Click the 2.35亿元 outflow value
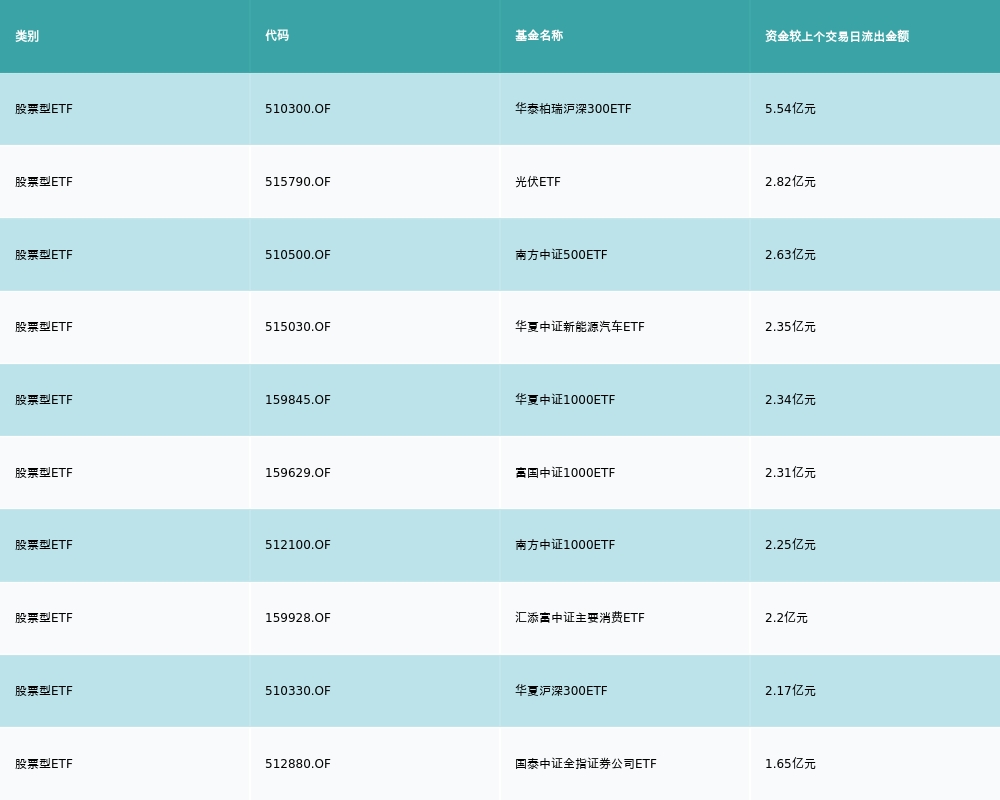 pyautogui.click(x=790, y=327)
